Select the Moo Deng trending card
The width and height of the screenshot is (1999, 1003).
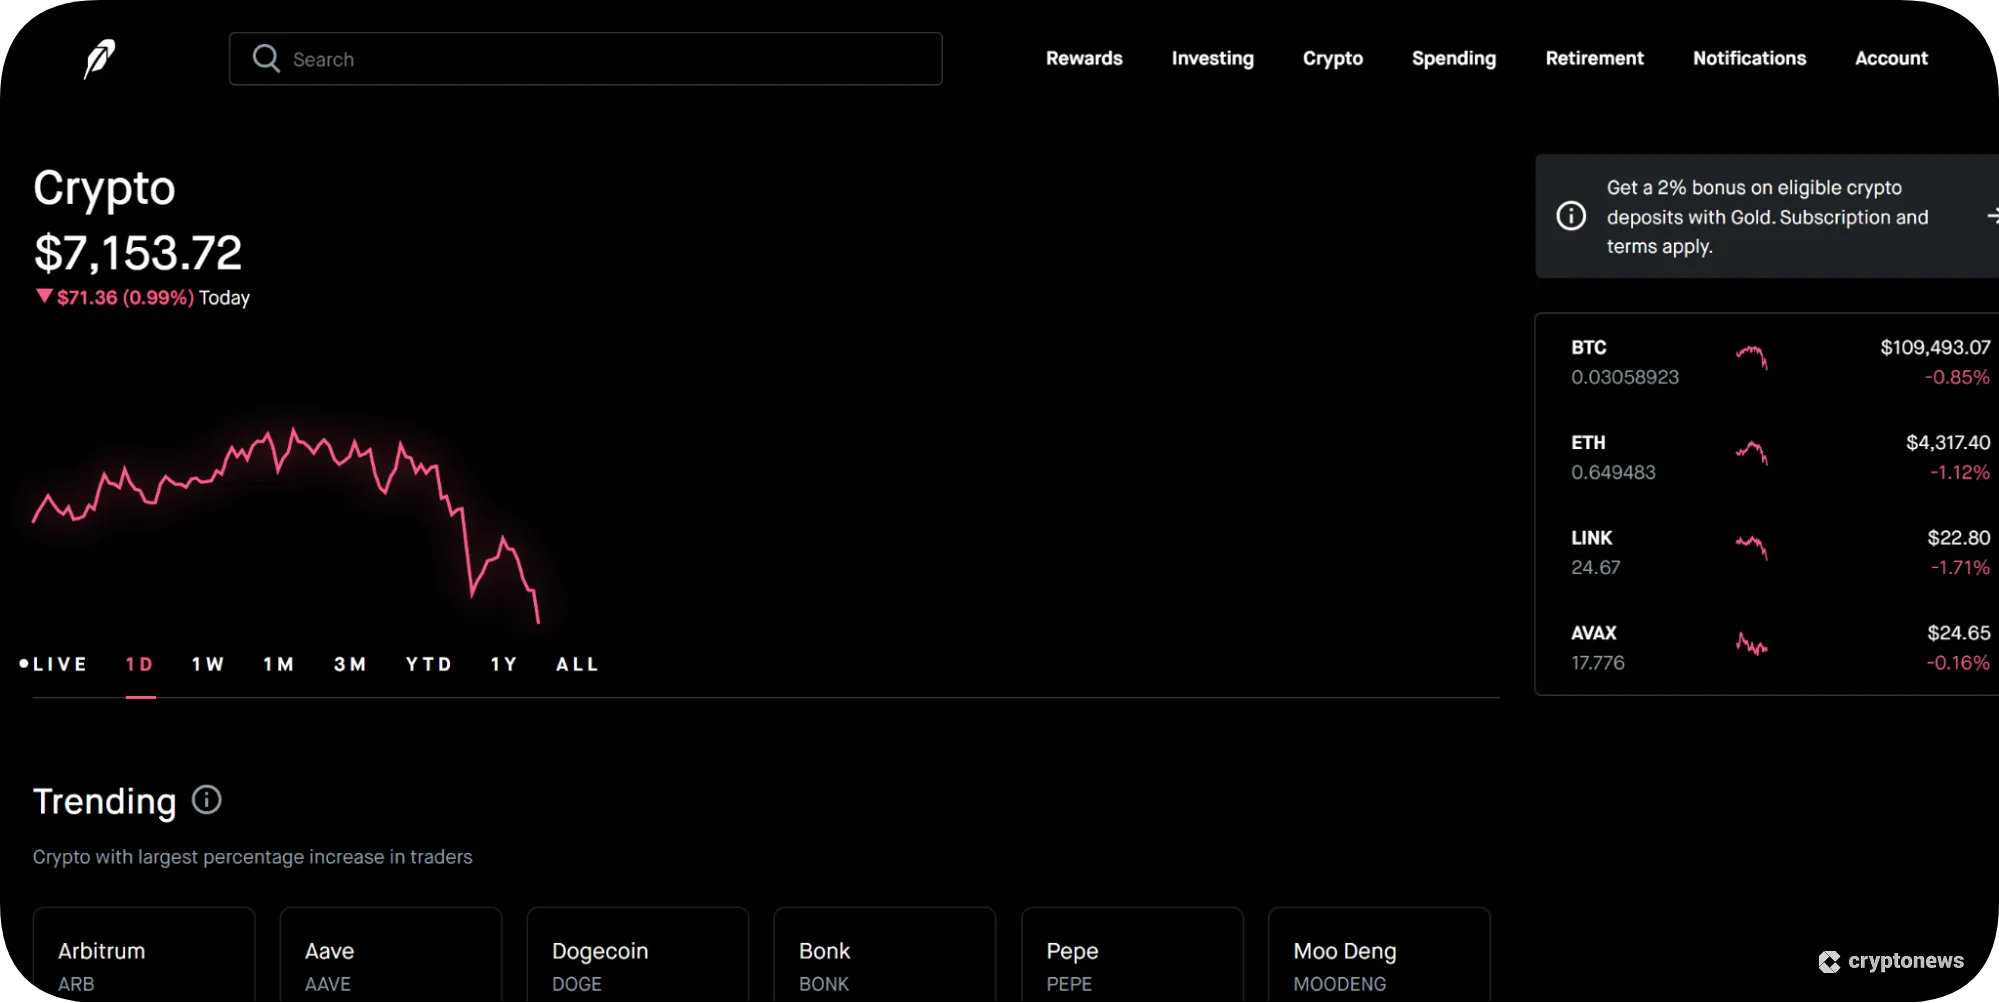point(1378,960)
